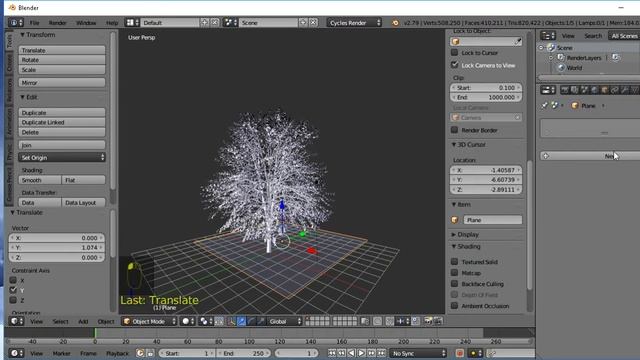Click the New material button
640x360 pixels.
tap(590, 156)
